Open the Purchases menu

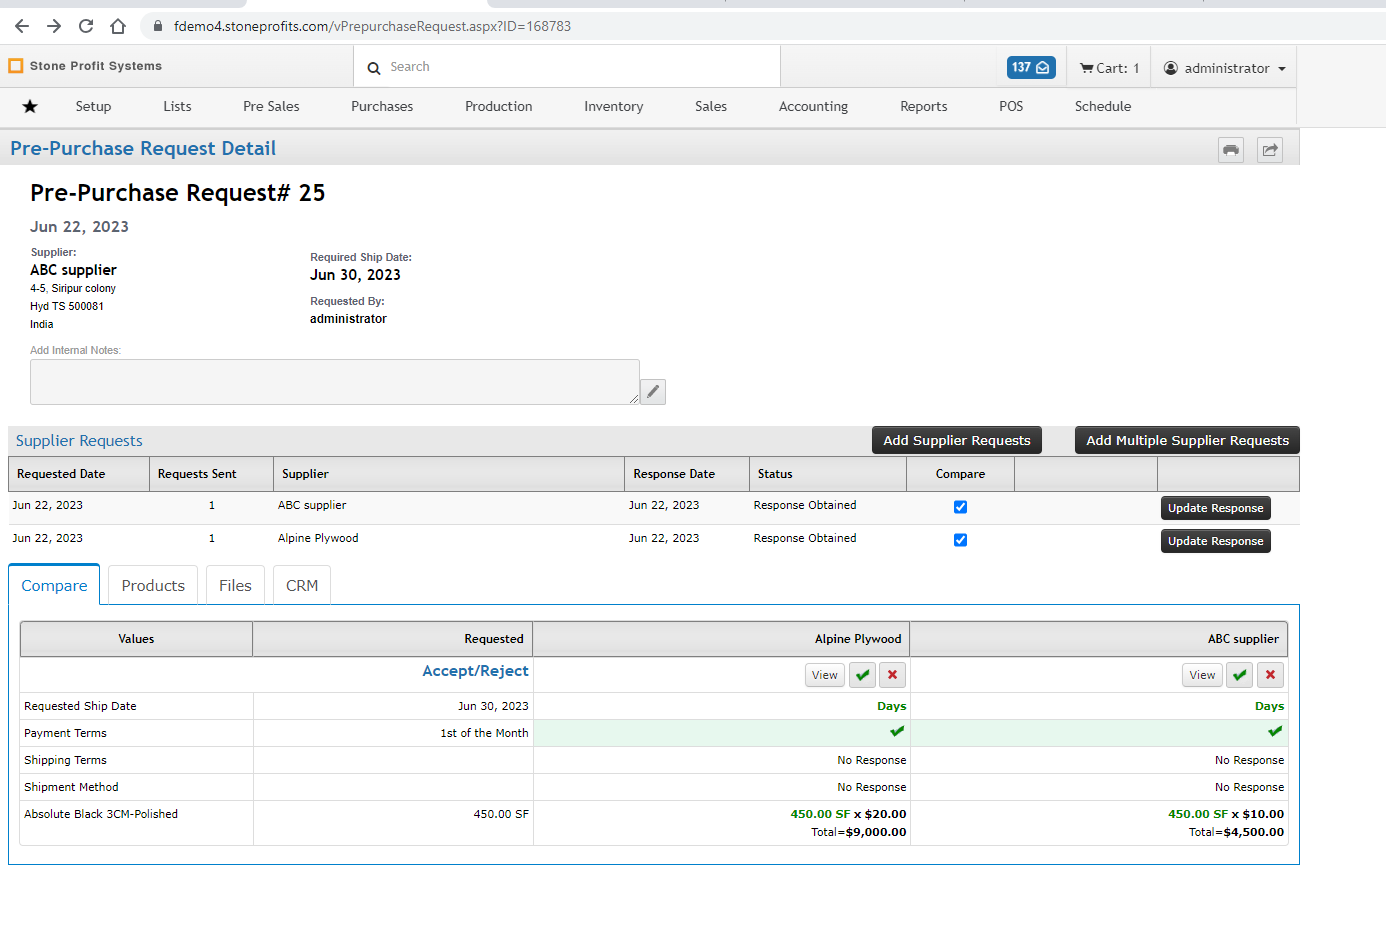pos(382,106)
